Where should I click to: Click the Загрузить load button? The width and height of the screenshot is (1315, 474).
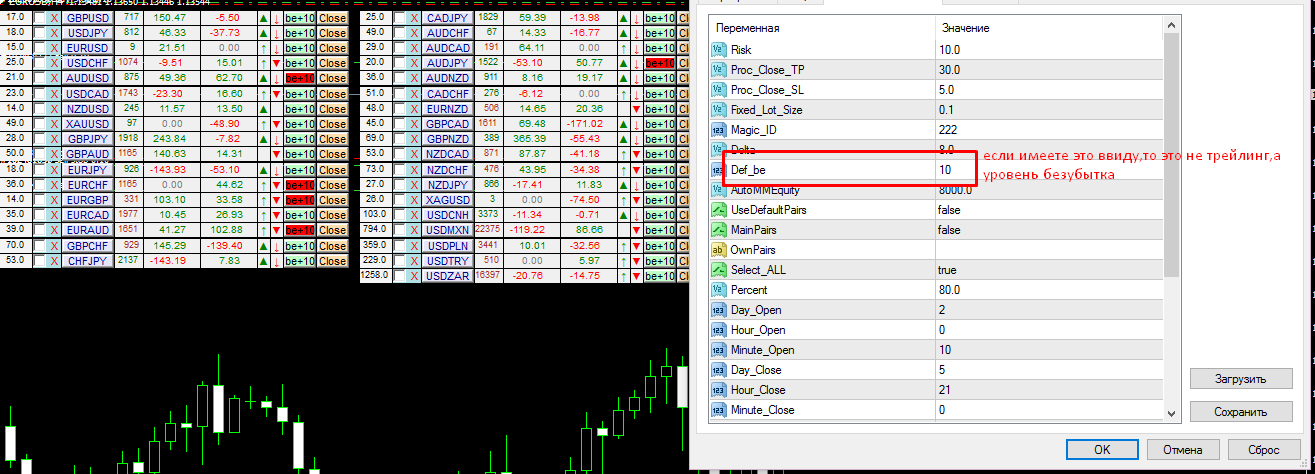click(1240, 379)
